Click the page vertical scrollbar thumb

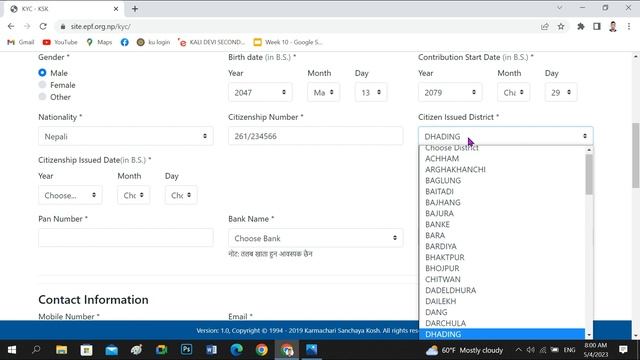(x=636, y=155)
